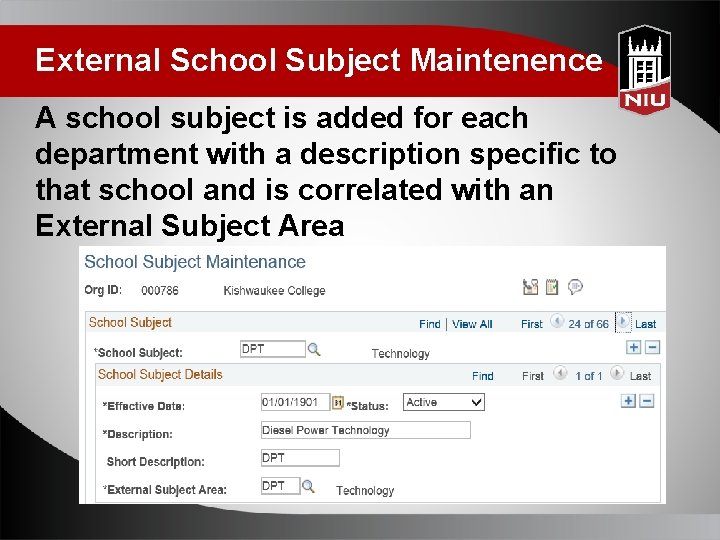Screen dimensions: 720x540
Task: Add a School Subject Details row
Action: pos(628,401)
